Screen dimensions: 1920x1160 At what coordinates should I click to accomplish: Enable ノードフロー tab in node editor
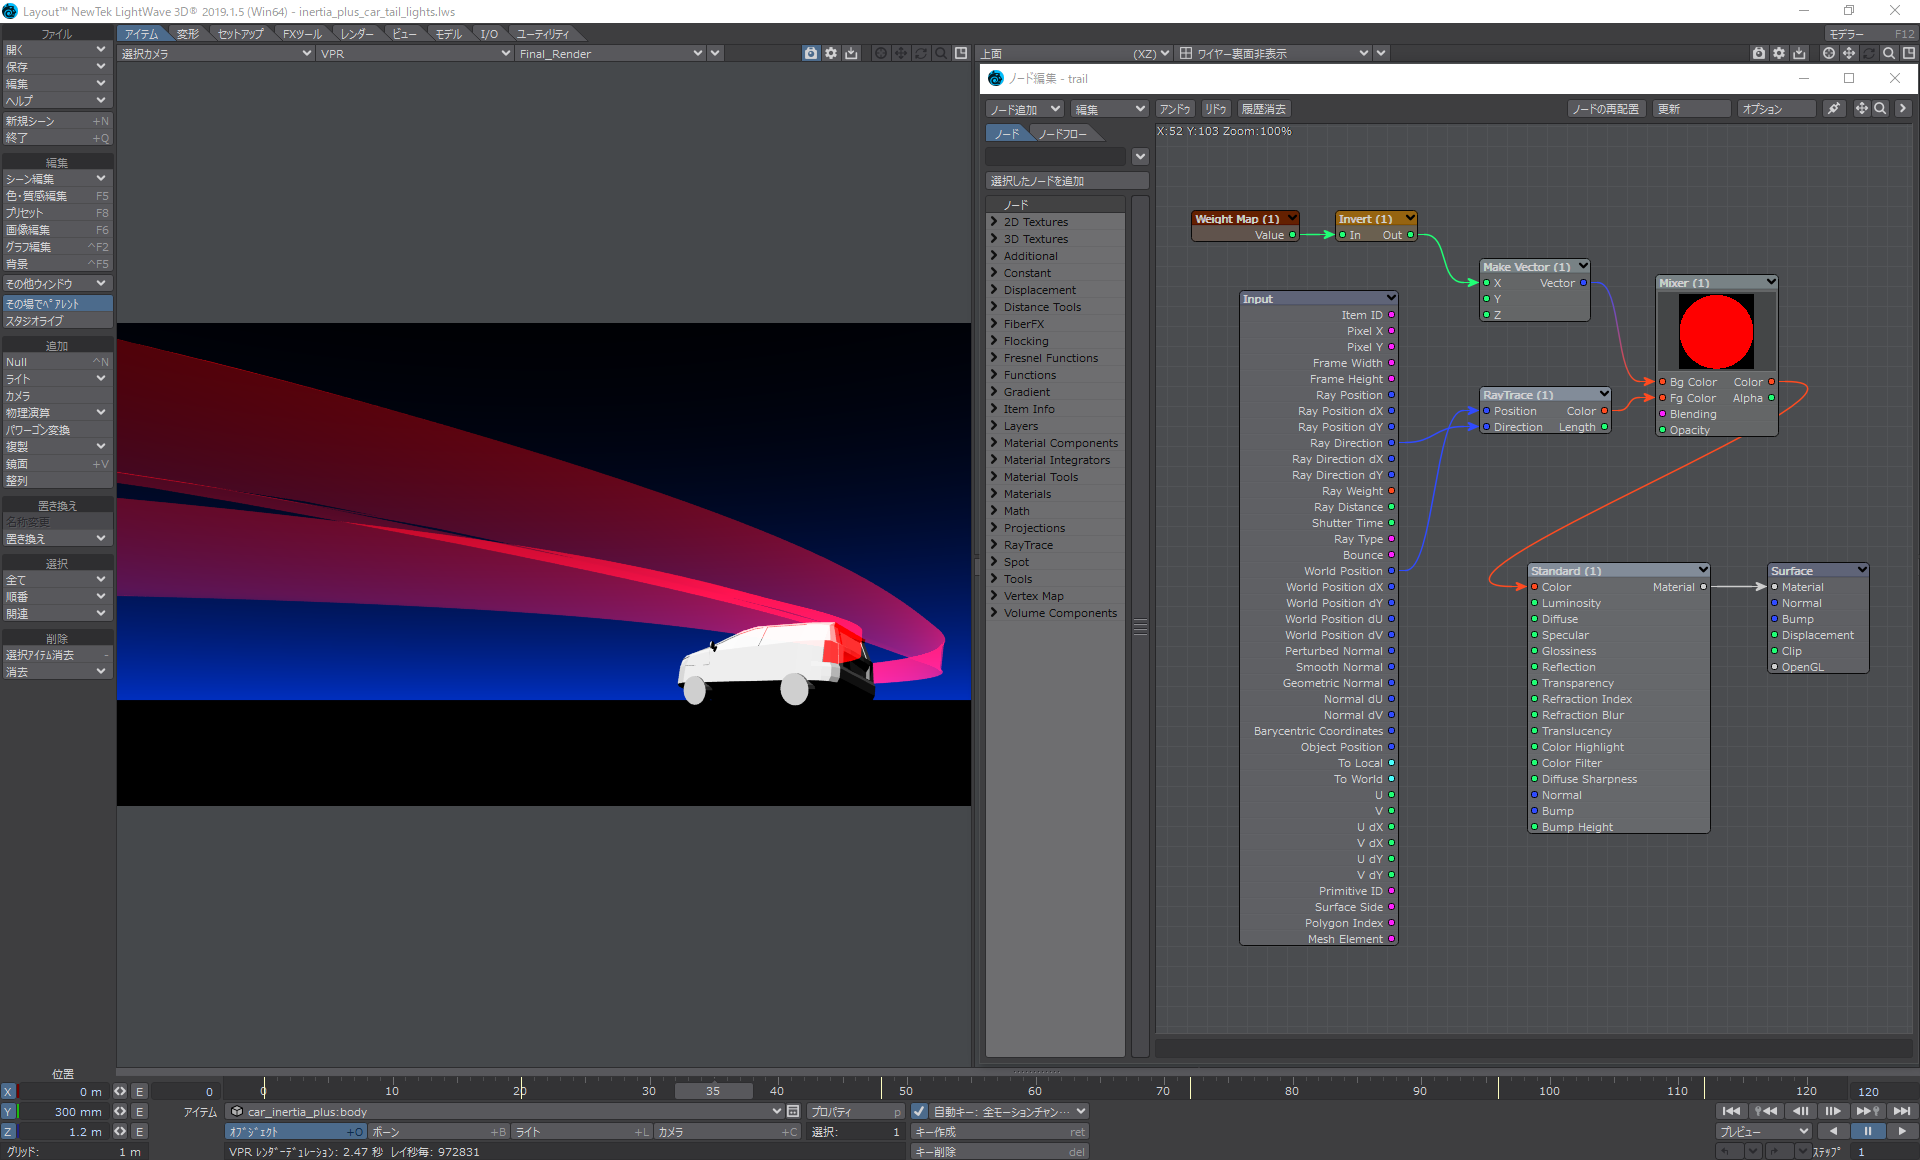[x=1066, y=133]
